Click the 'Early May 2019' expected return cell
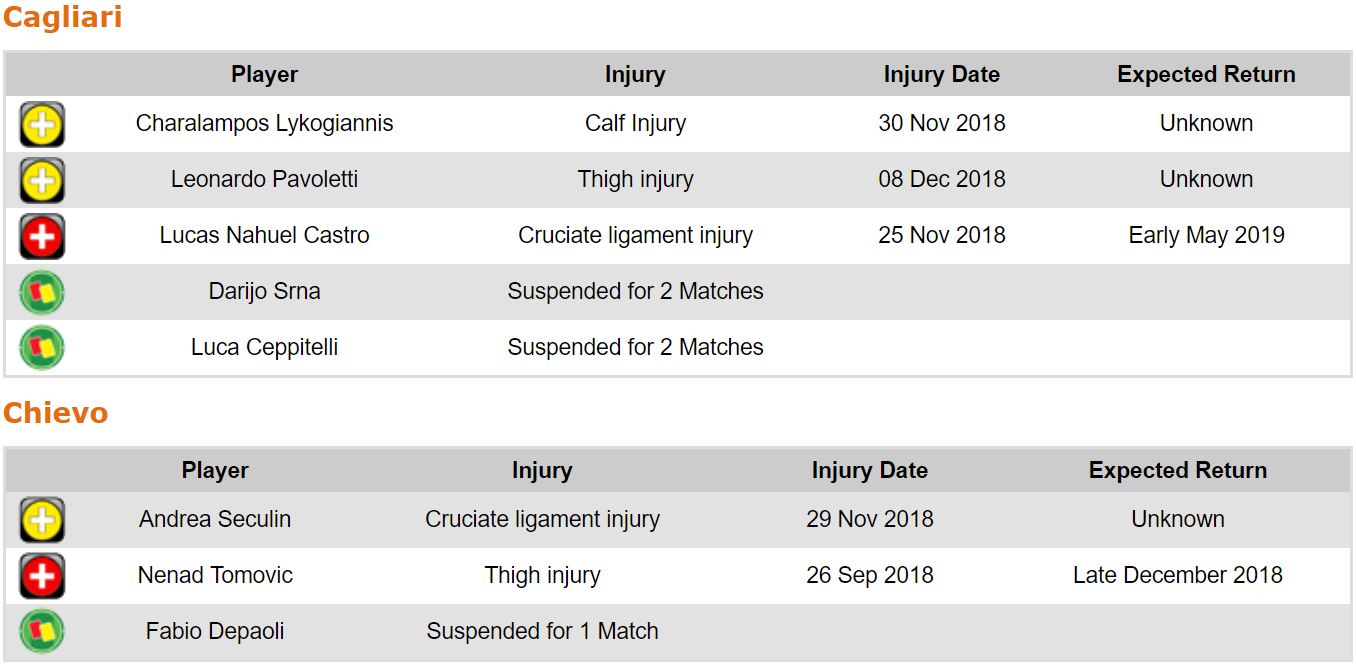1356x666 pixels. coord(1206,236)
